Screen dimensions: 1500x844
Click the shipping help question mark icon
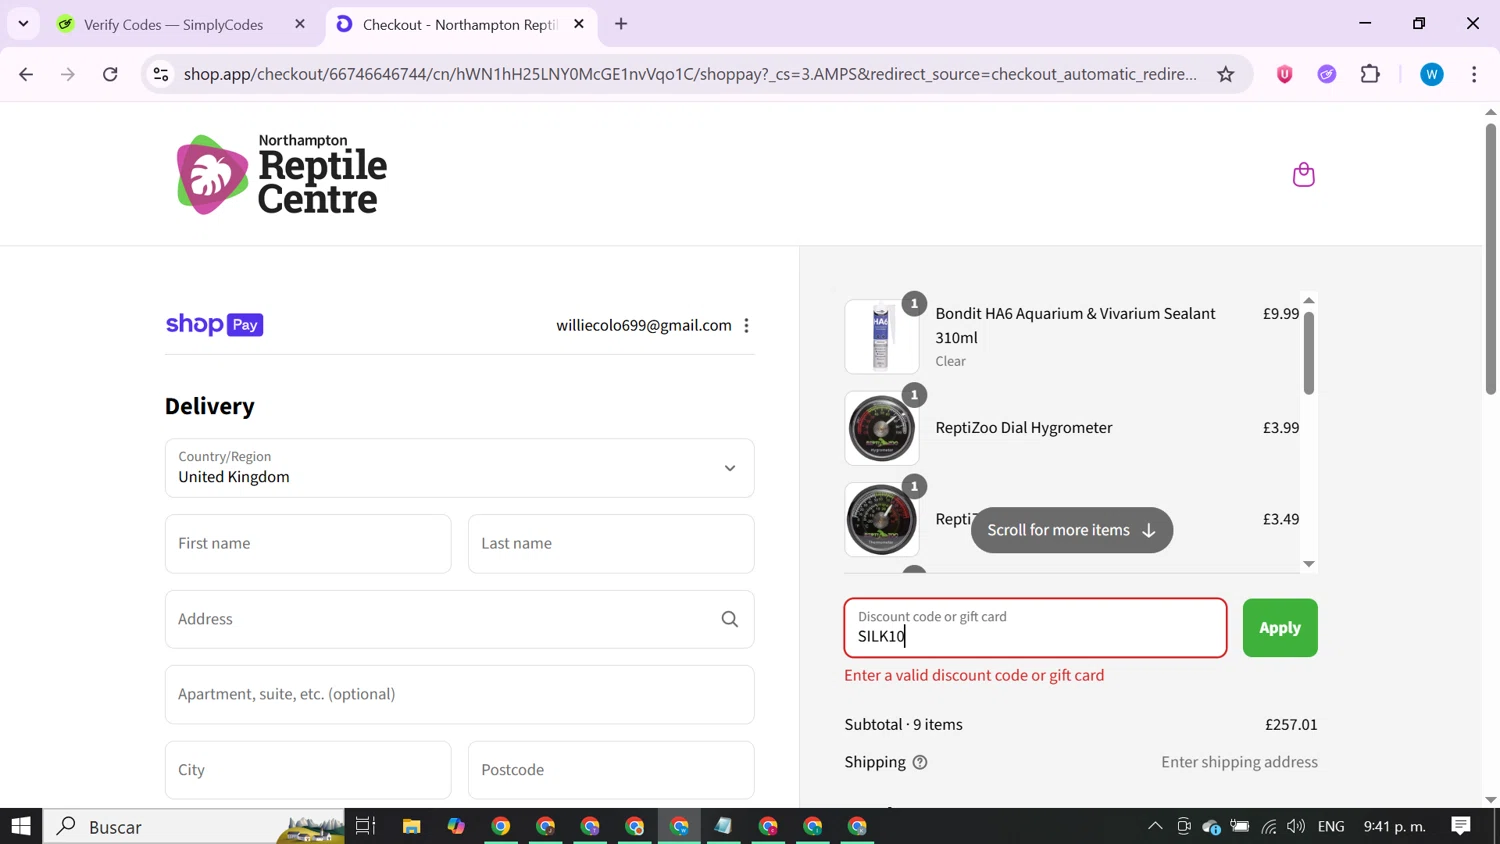point(920,762)
